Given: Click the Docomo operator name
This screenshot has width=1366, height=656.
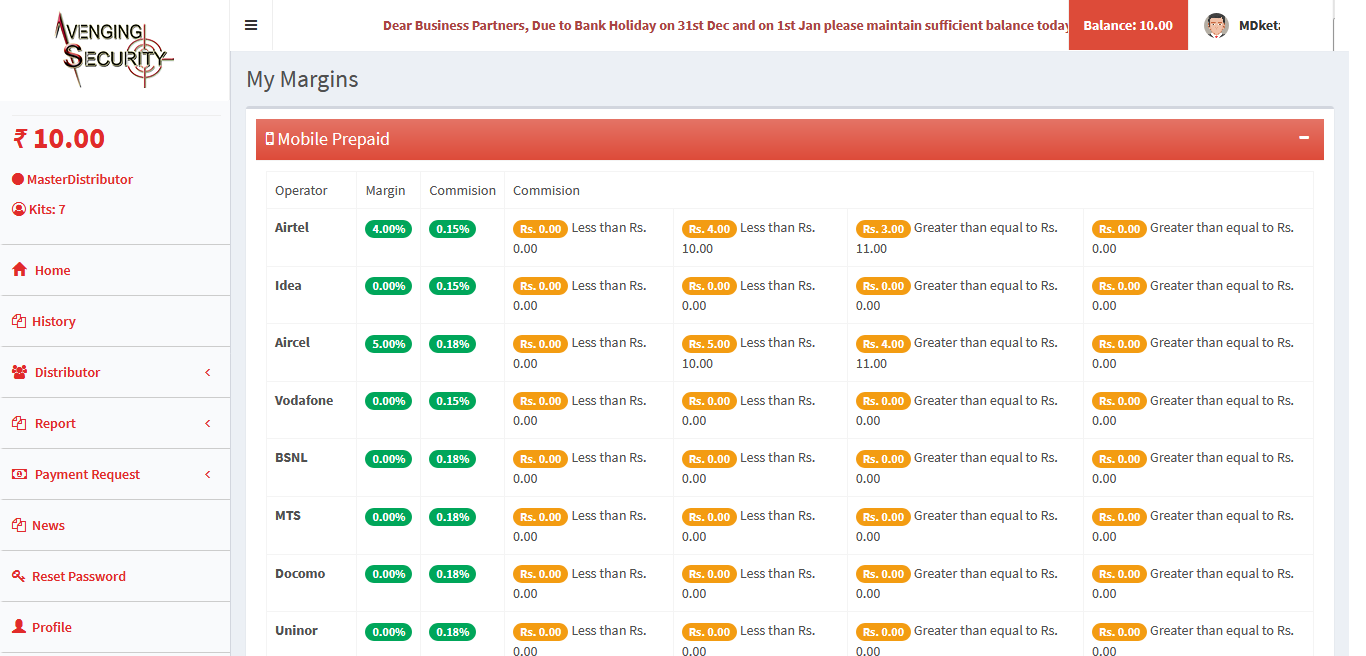Looking at the screenshot, I should pos(300,573).
